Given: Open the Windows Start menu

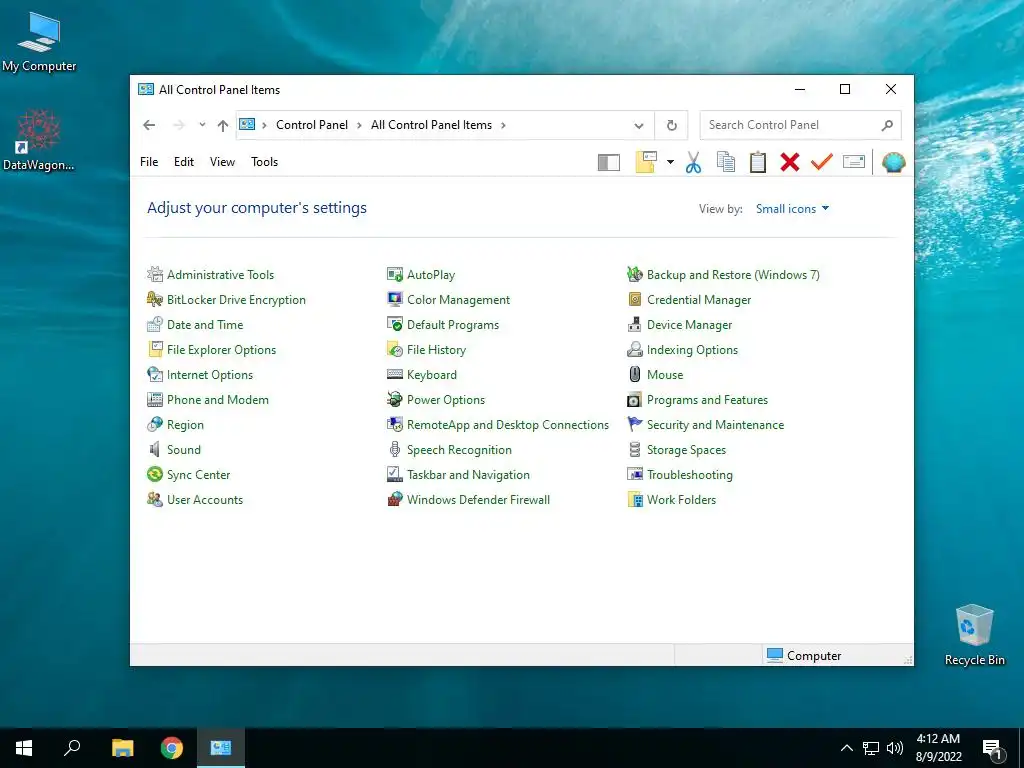Looking at the screenshot, I should pyautogui.click(x=24, y=748).
